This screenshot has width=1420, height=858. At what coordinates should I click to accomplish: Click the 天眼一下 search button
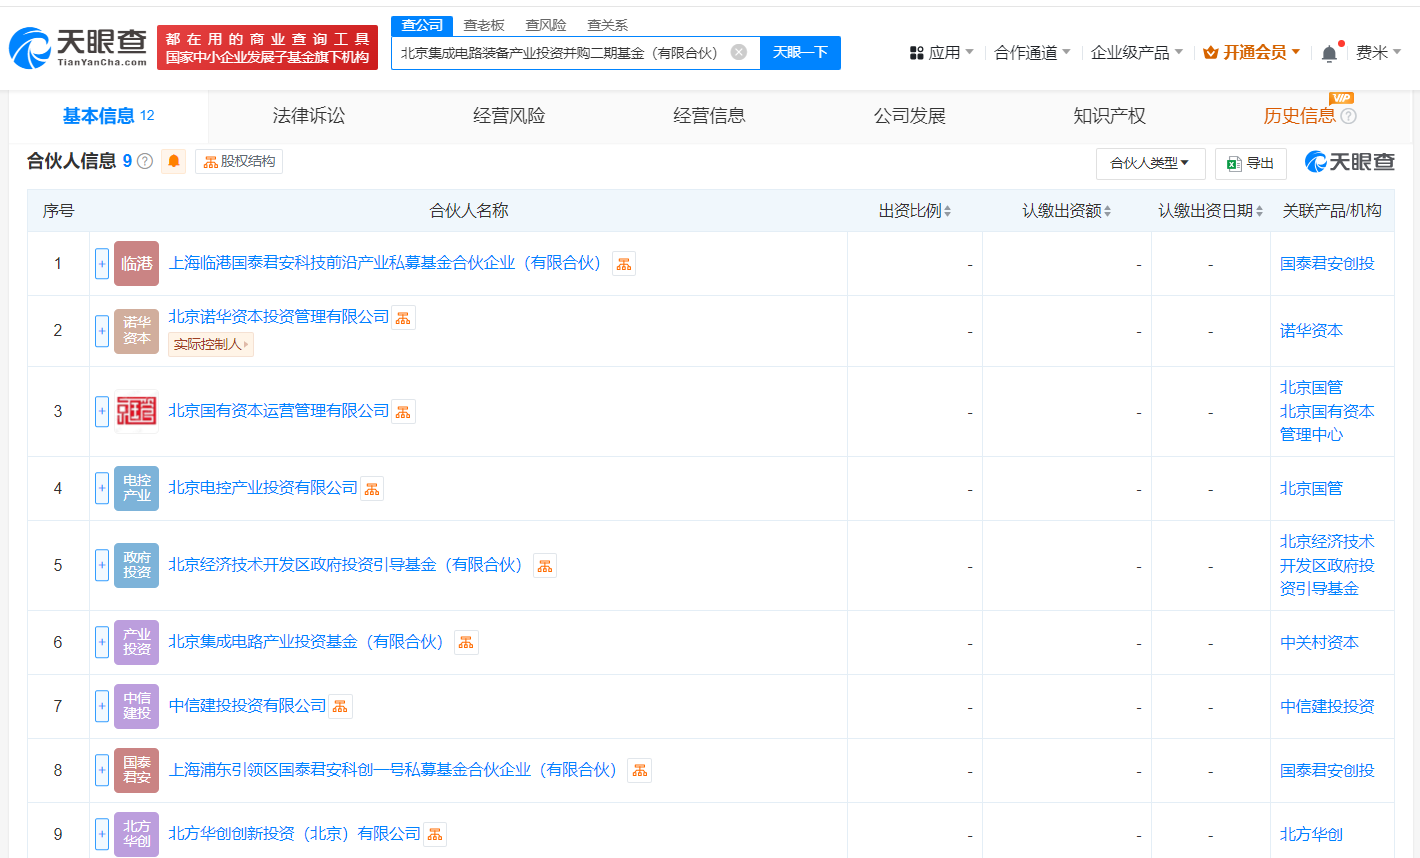click(800, 52)
